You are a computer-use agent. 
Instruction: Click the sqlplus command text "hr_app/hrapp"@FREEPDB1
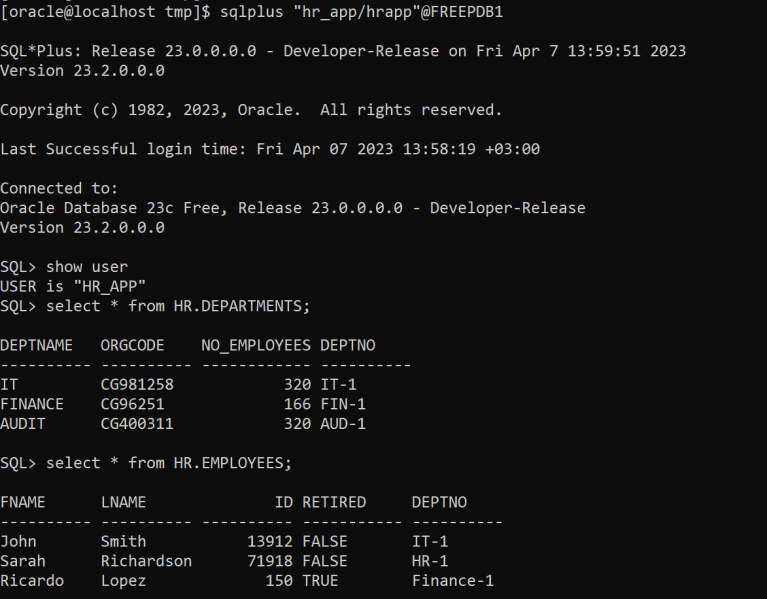click(398, 12)
